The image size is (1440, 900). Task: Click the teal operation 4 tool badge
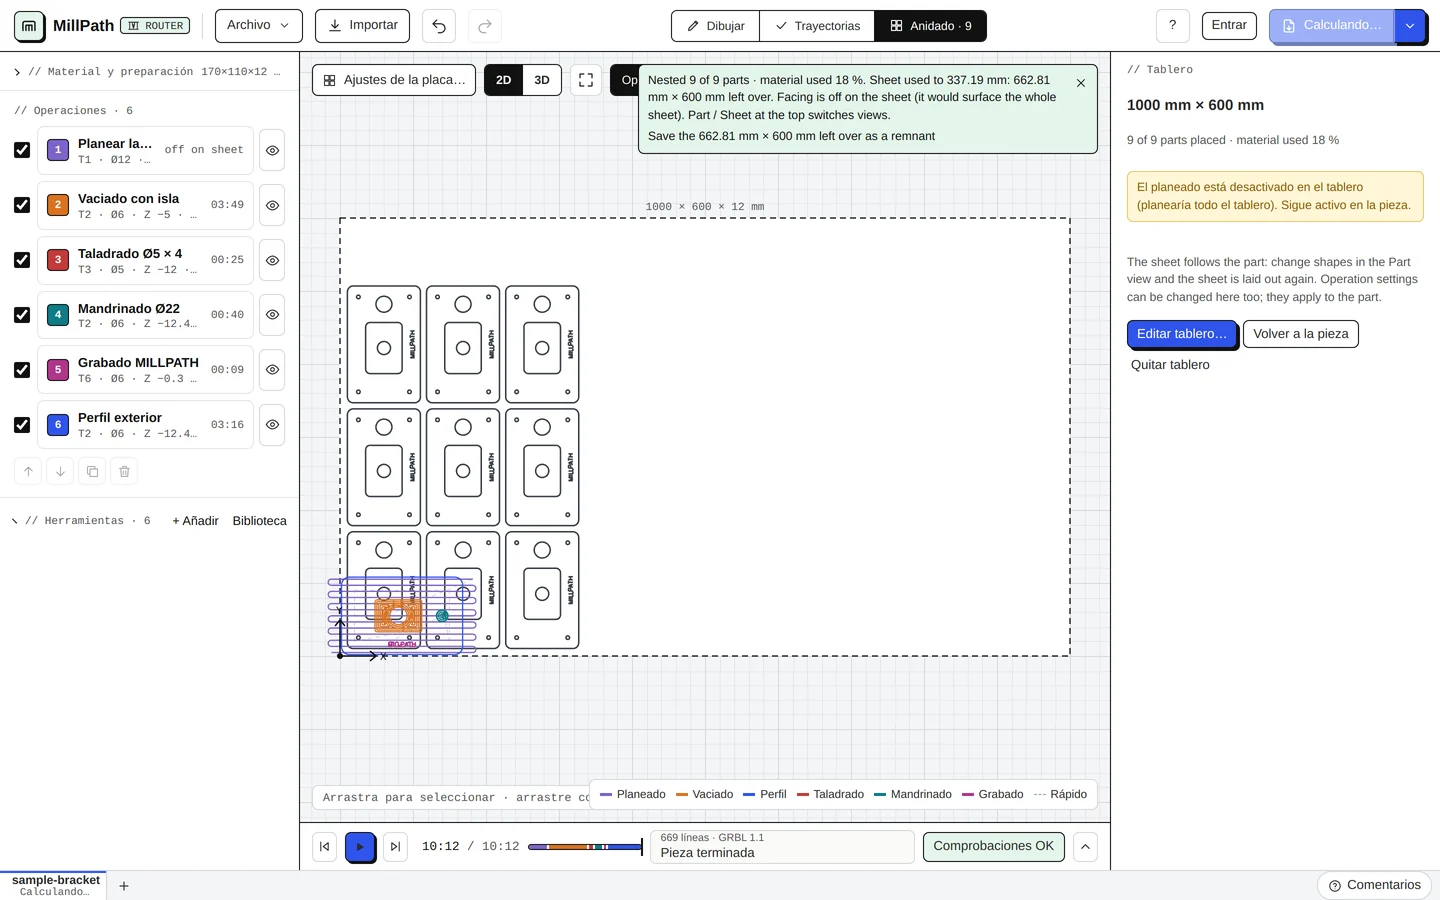tap(58, 315)
